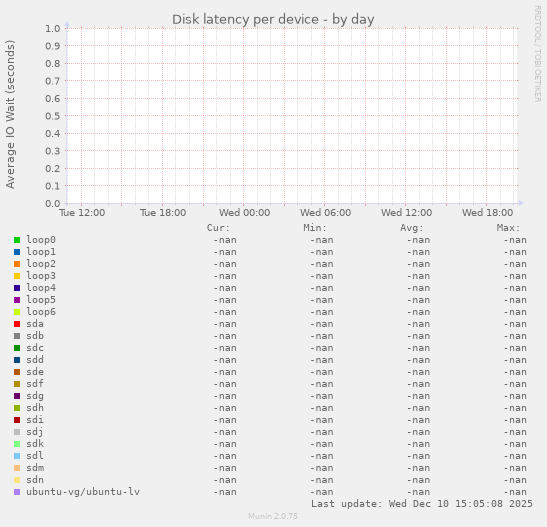This screenshot has height=527, width=547.
Task: Click the gray sdb legend swatch
Action: coord(17,336)
